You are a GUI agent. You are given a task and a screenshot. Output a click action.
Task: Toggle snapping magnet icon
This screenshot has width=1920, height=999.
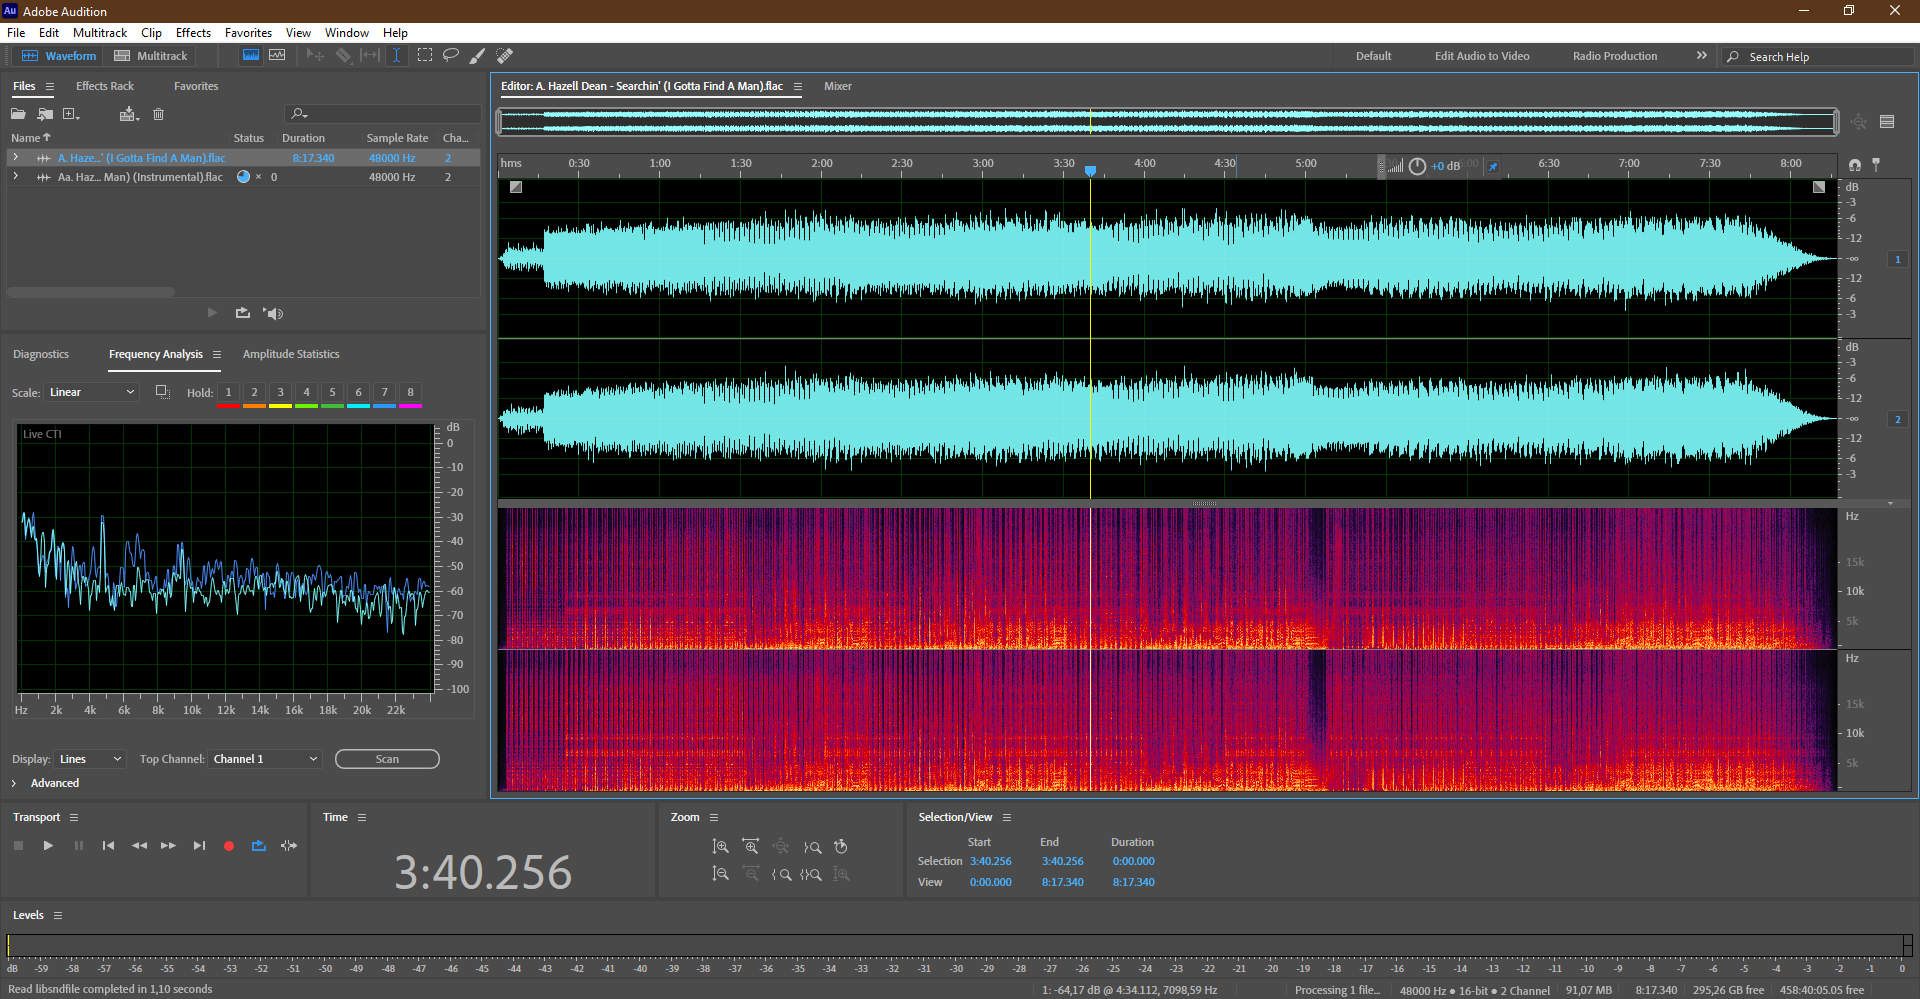click(x=1855, y=165)
